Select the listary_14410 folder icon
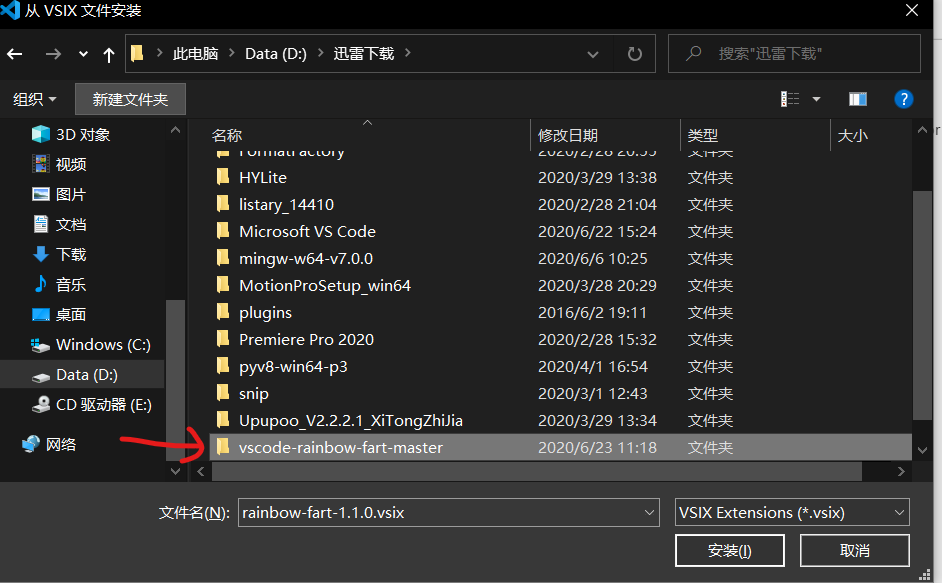The width and height of the screenshot is (942, 583). (223, 204)
